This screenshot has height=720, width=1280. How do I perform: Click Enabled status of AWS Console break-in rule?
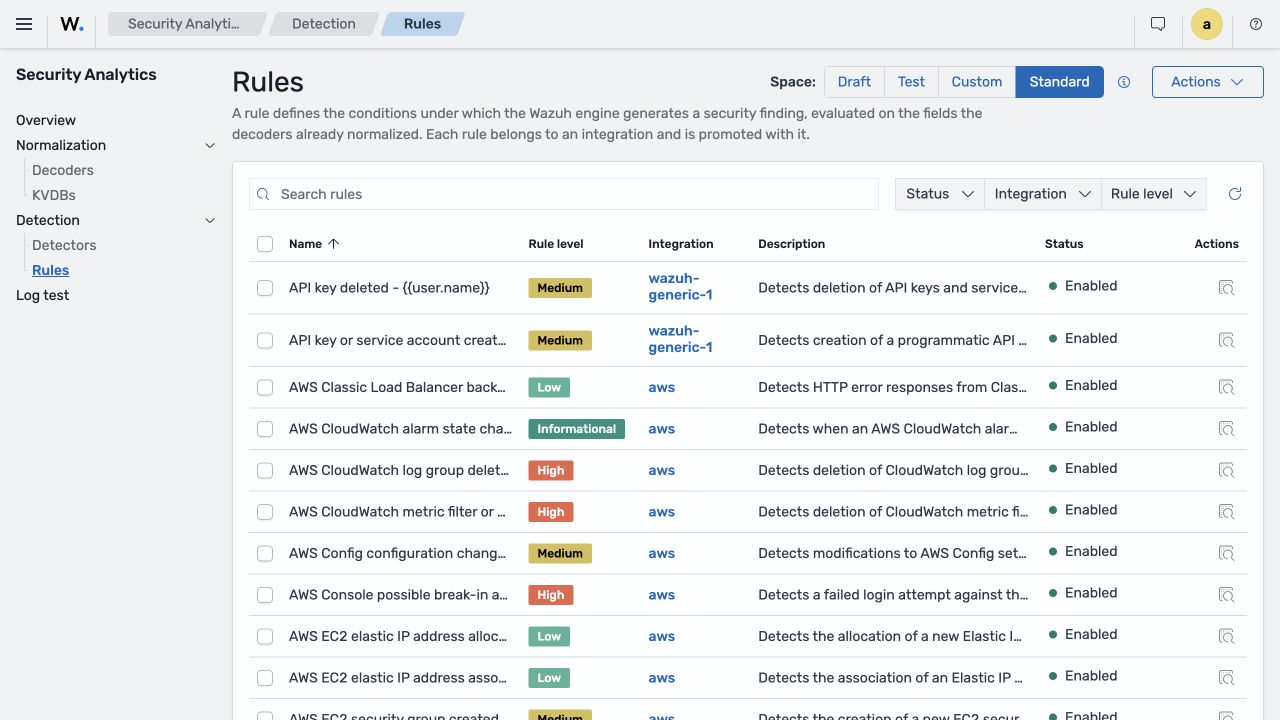click(1083, 593)
